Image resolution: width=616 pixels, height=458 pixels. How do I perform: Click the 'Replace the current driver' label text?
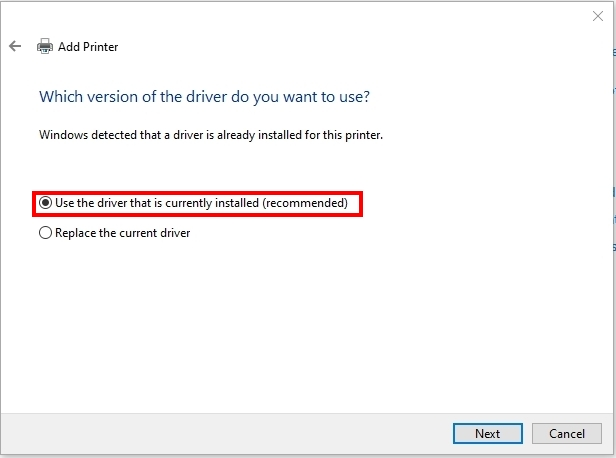[x=123, y=233]
